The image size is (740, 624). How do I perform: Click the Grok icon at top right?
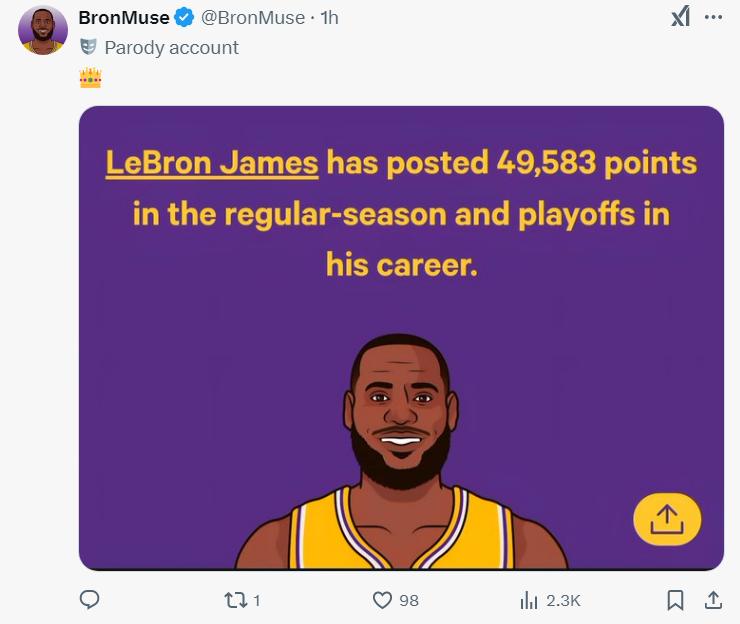681,17
